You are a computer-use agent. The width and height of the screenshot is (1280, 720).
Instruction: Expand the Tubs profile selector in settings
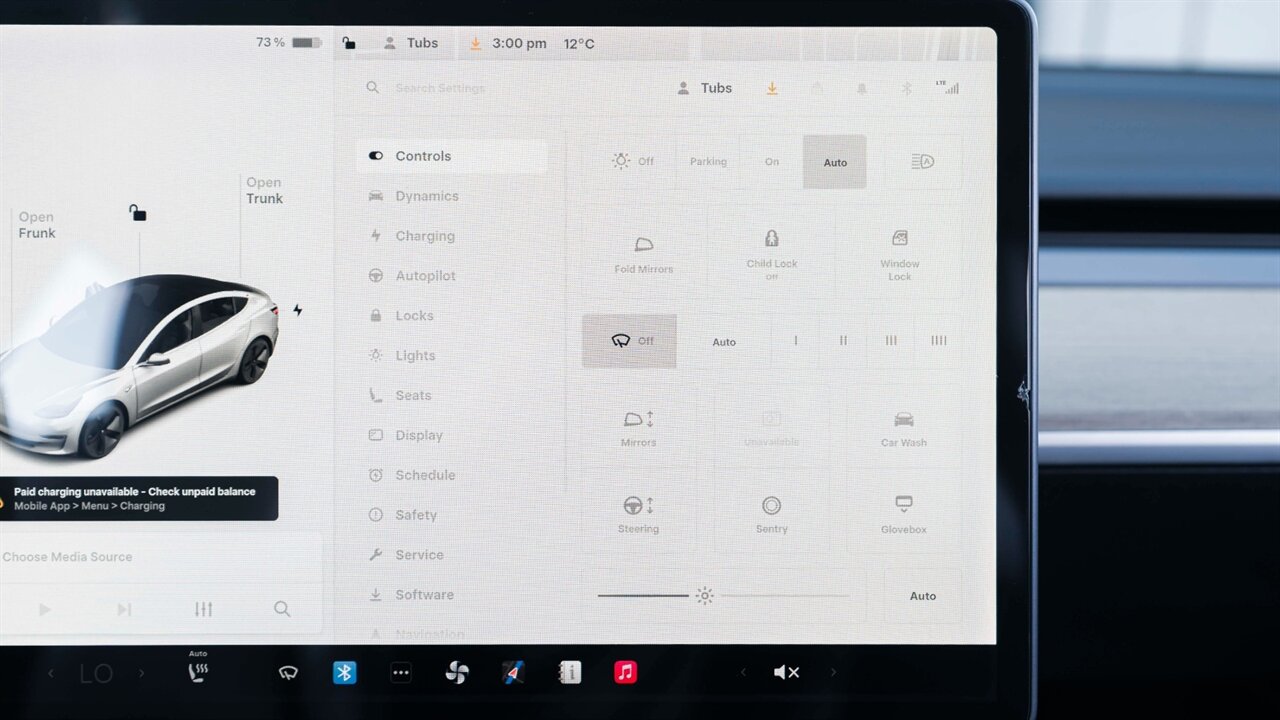pos(705,88)
